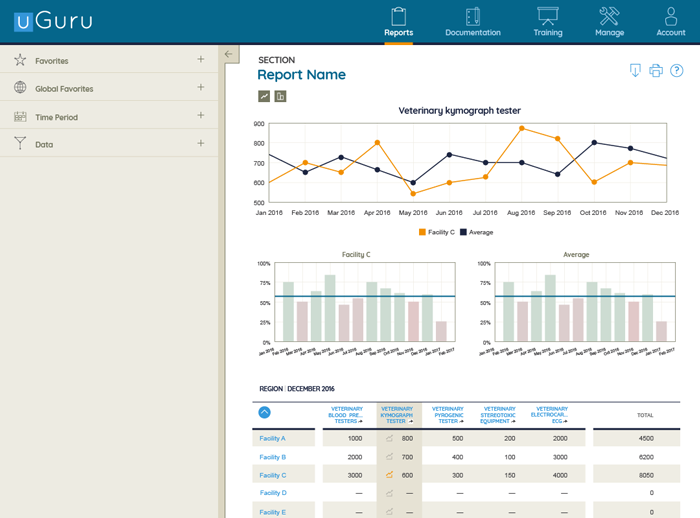The image size is (700, 518).
Task: Toggle chart icon for Facility A row
Action: click(390, 438)
